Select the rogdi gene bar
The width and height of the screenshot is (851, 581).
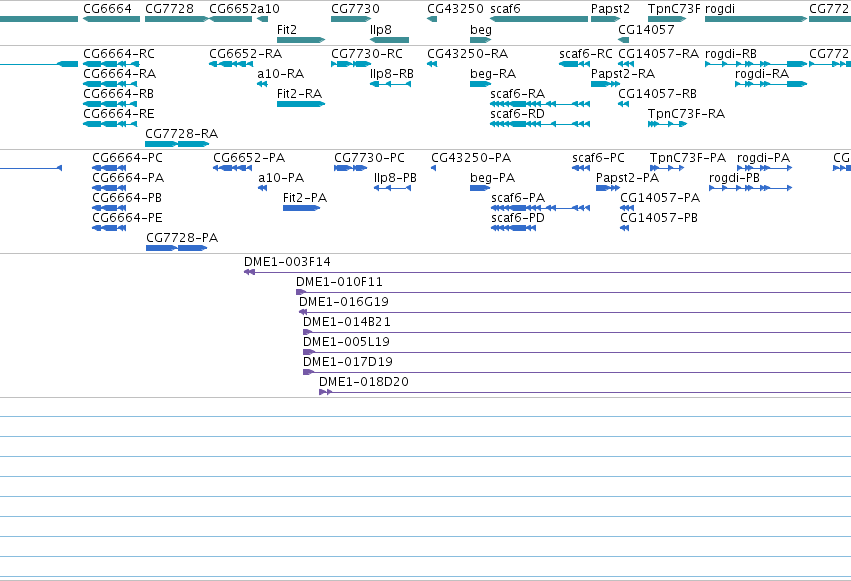(756, 19)
